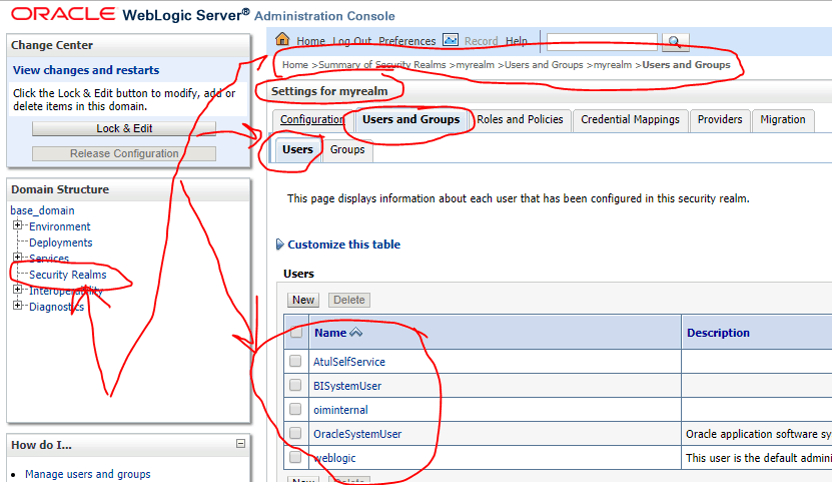
Task: Open Security Realms in domain tree
Action: (x=67, y=275)
